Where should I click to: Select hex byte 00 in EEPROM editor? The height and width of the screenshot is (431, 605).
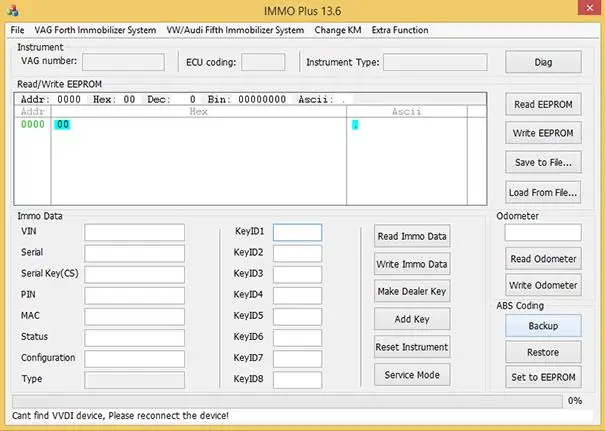click(x=63, y=124)
